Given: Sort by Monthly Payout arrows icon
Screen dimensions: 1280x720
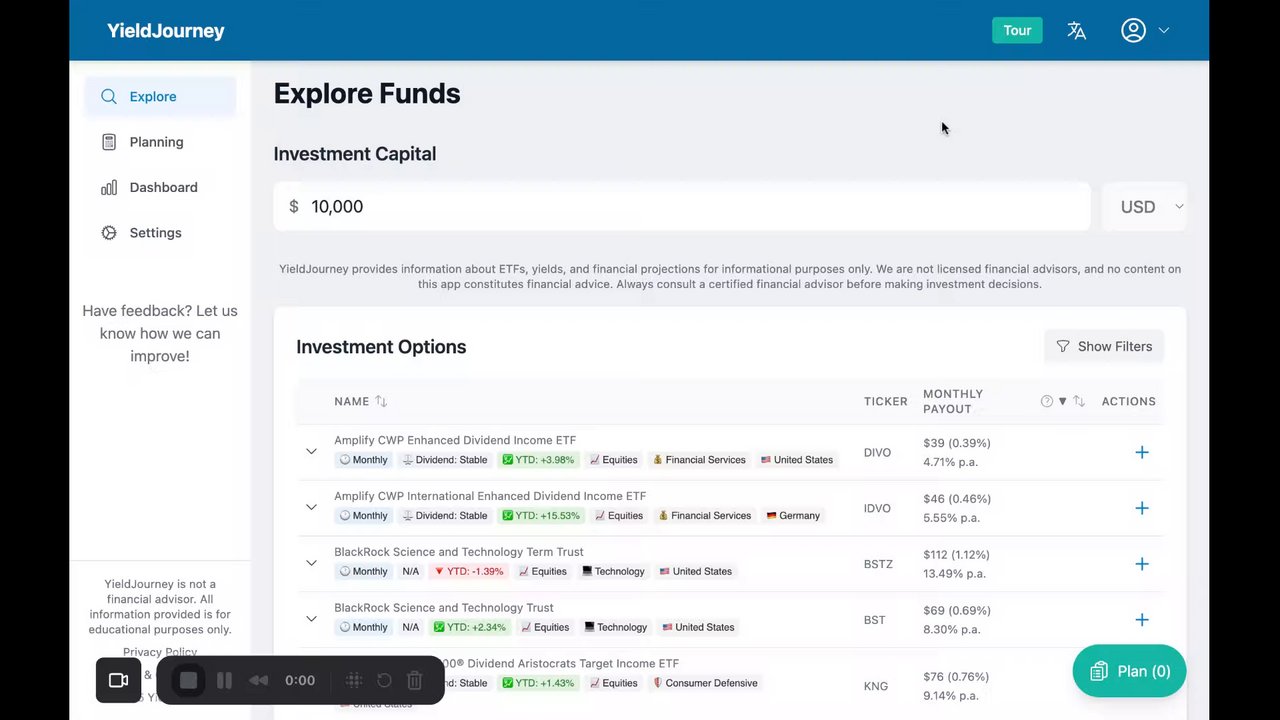Looking at the screenshot, I should (1078, 401).
